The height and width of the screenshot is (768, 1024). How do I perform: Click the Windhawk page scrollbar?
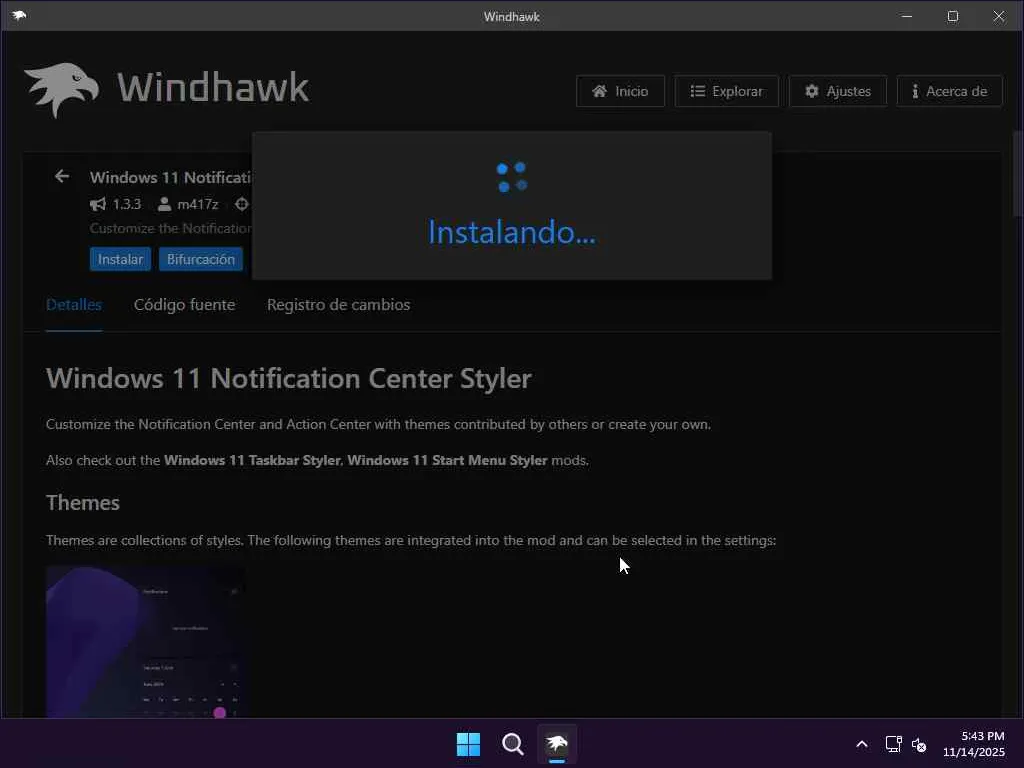1017,174
